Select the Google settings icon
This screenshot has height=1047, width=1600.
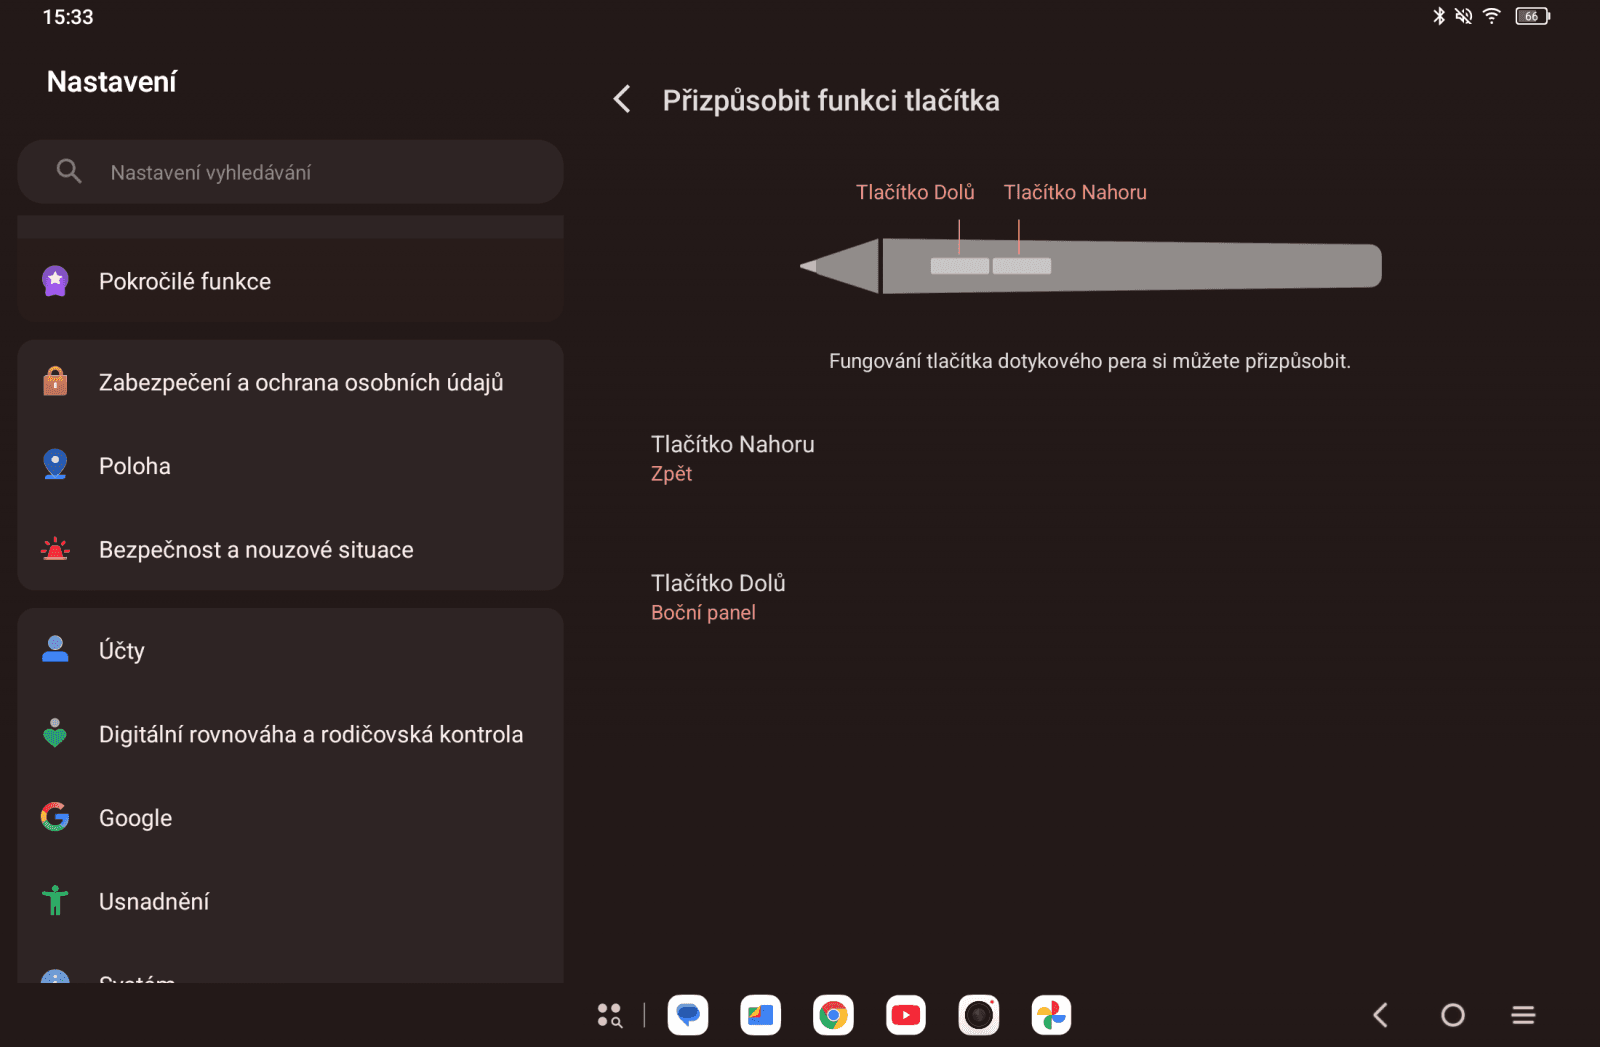[x=54, y=817]
